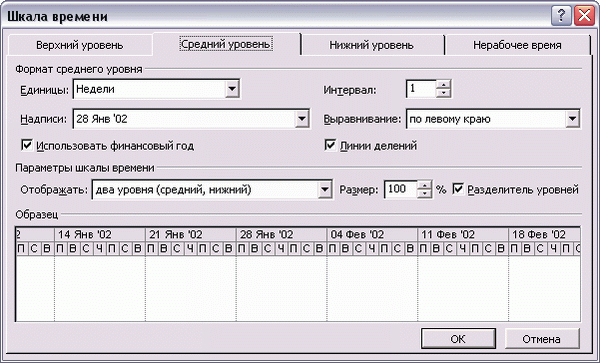600x363 pixels.
Task: Uncheck the Линии делений checkbox
Action: click(x=330, y=145)
